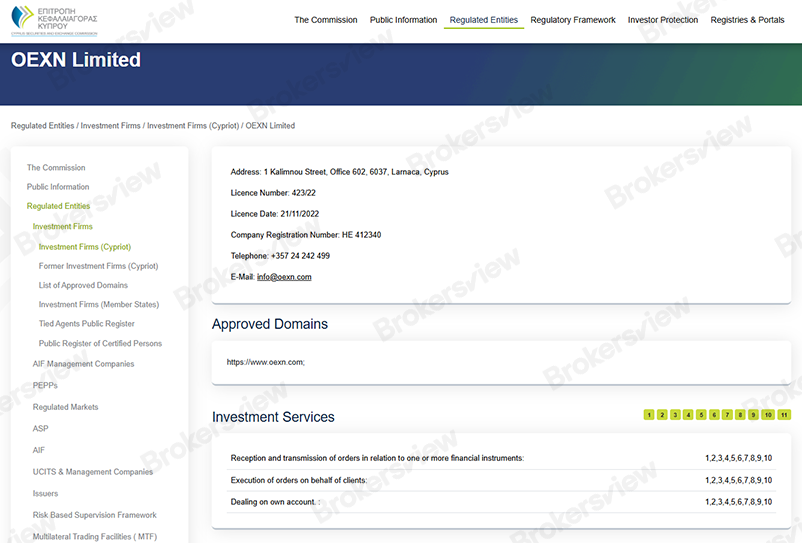
Task: Open AIF in the sidebar
Action: [38, 450]
